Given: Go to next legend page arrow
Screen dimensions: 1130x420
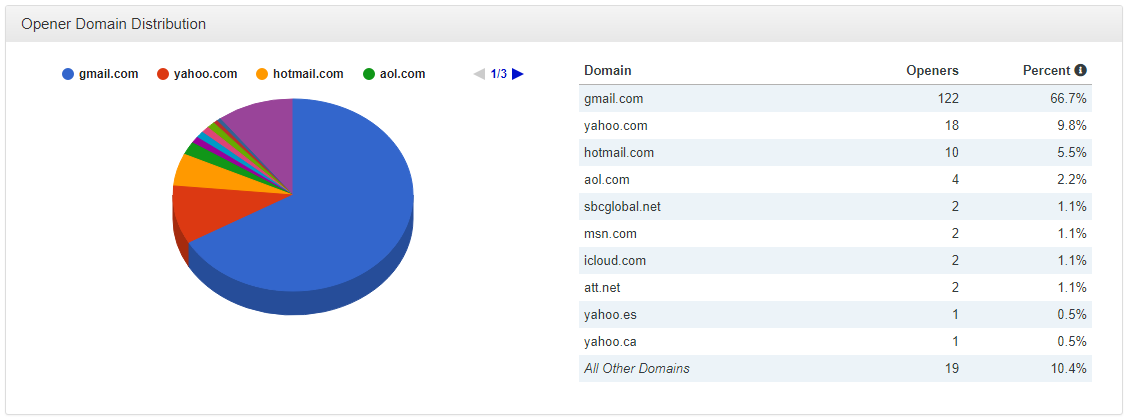Looking at the screenshot, I should [518, 74].
